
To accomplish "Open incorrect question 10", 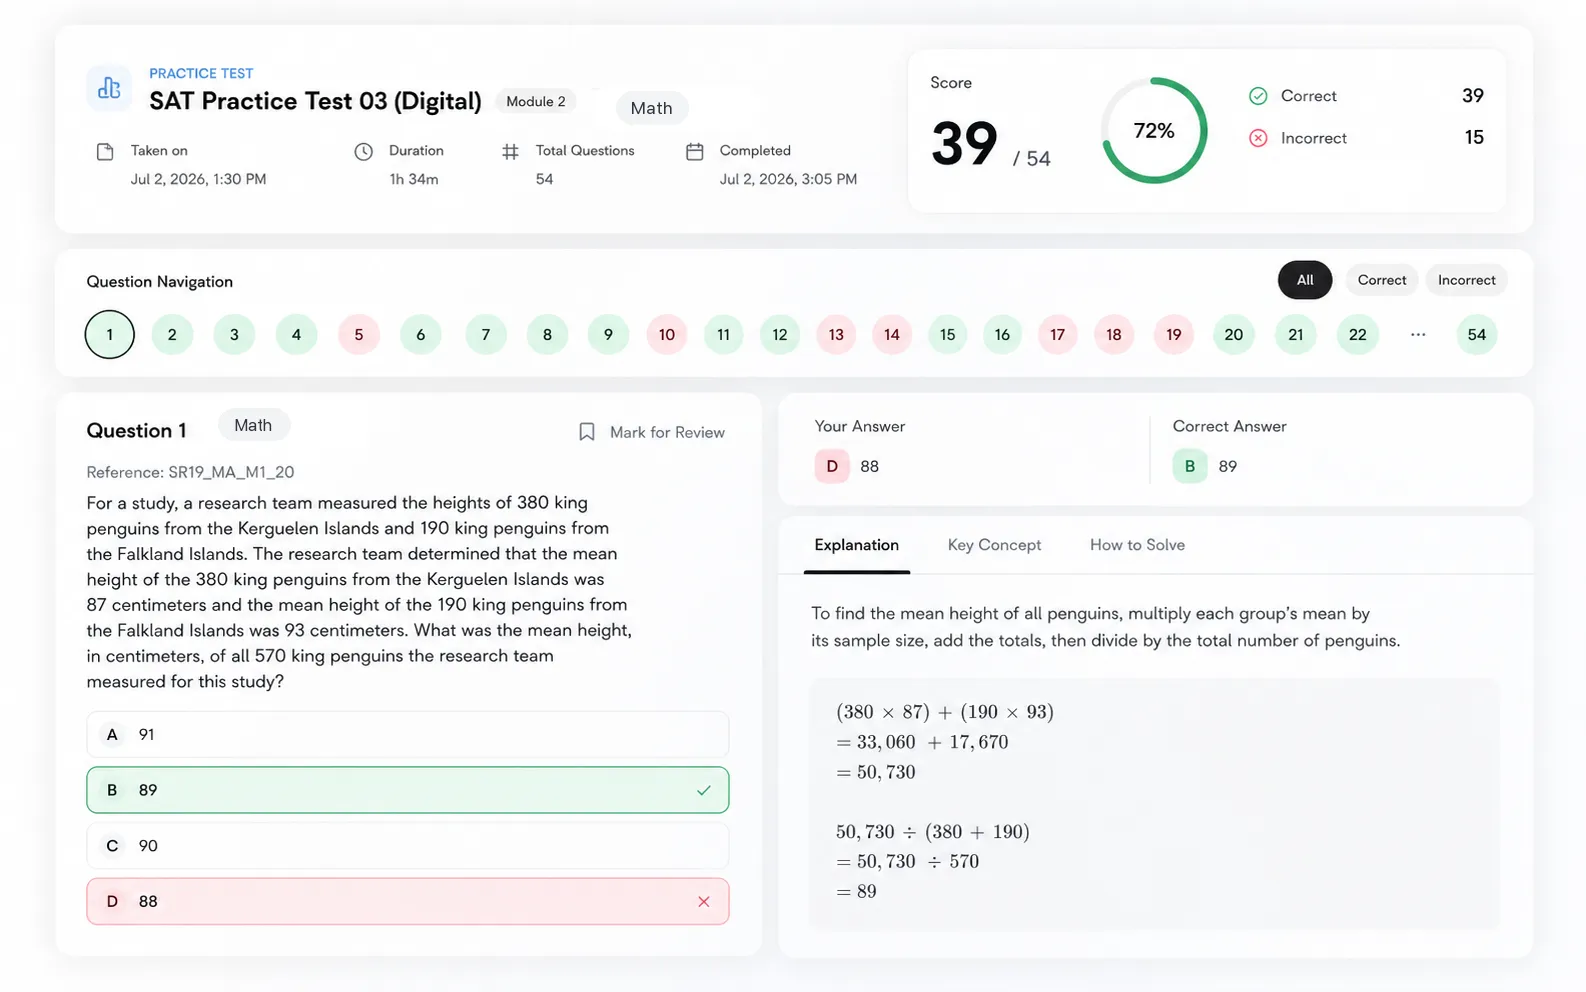I will click(x=667, y=334).
